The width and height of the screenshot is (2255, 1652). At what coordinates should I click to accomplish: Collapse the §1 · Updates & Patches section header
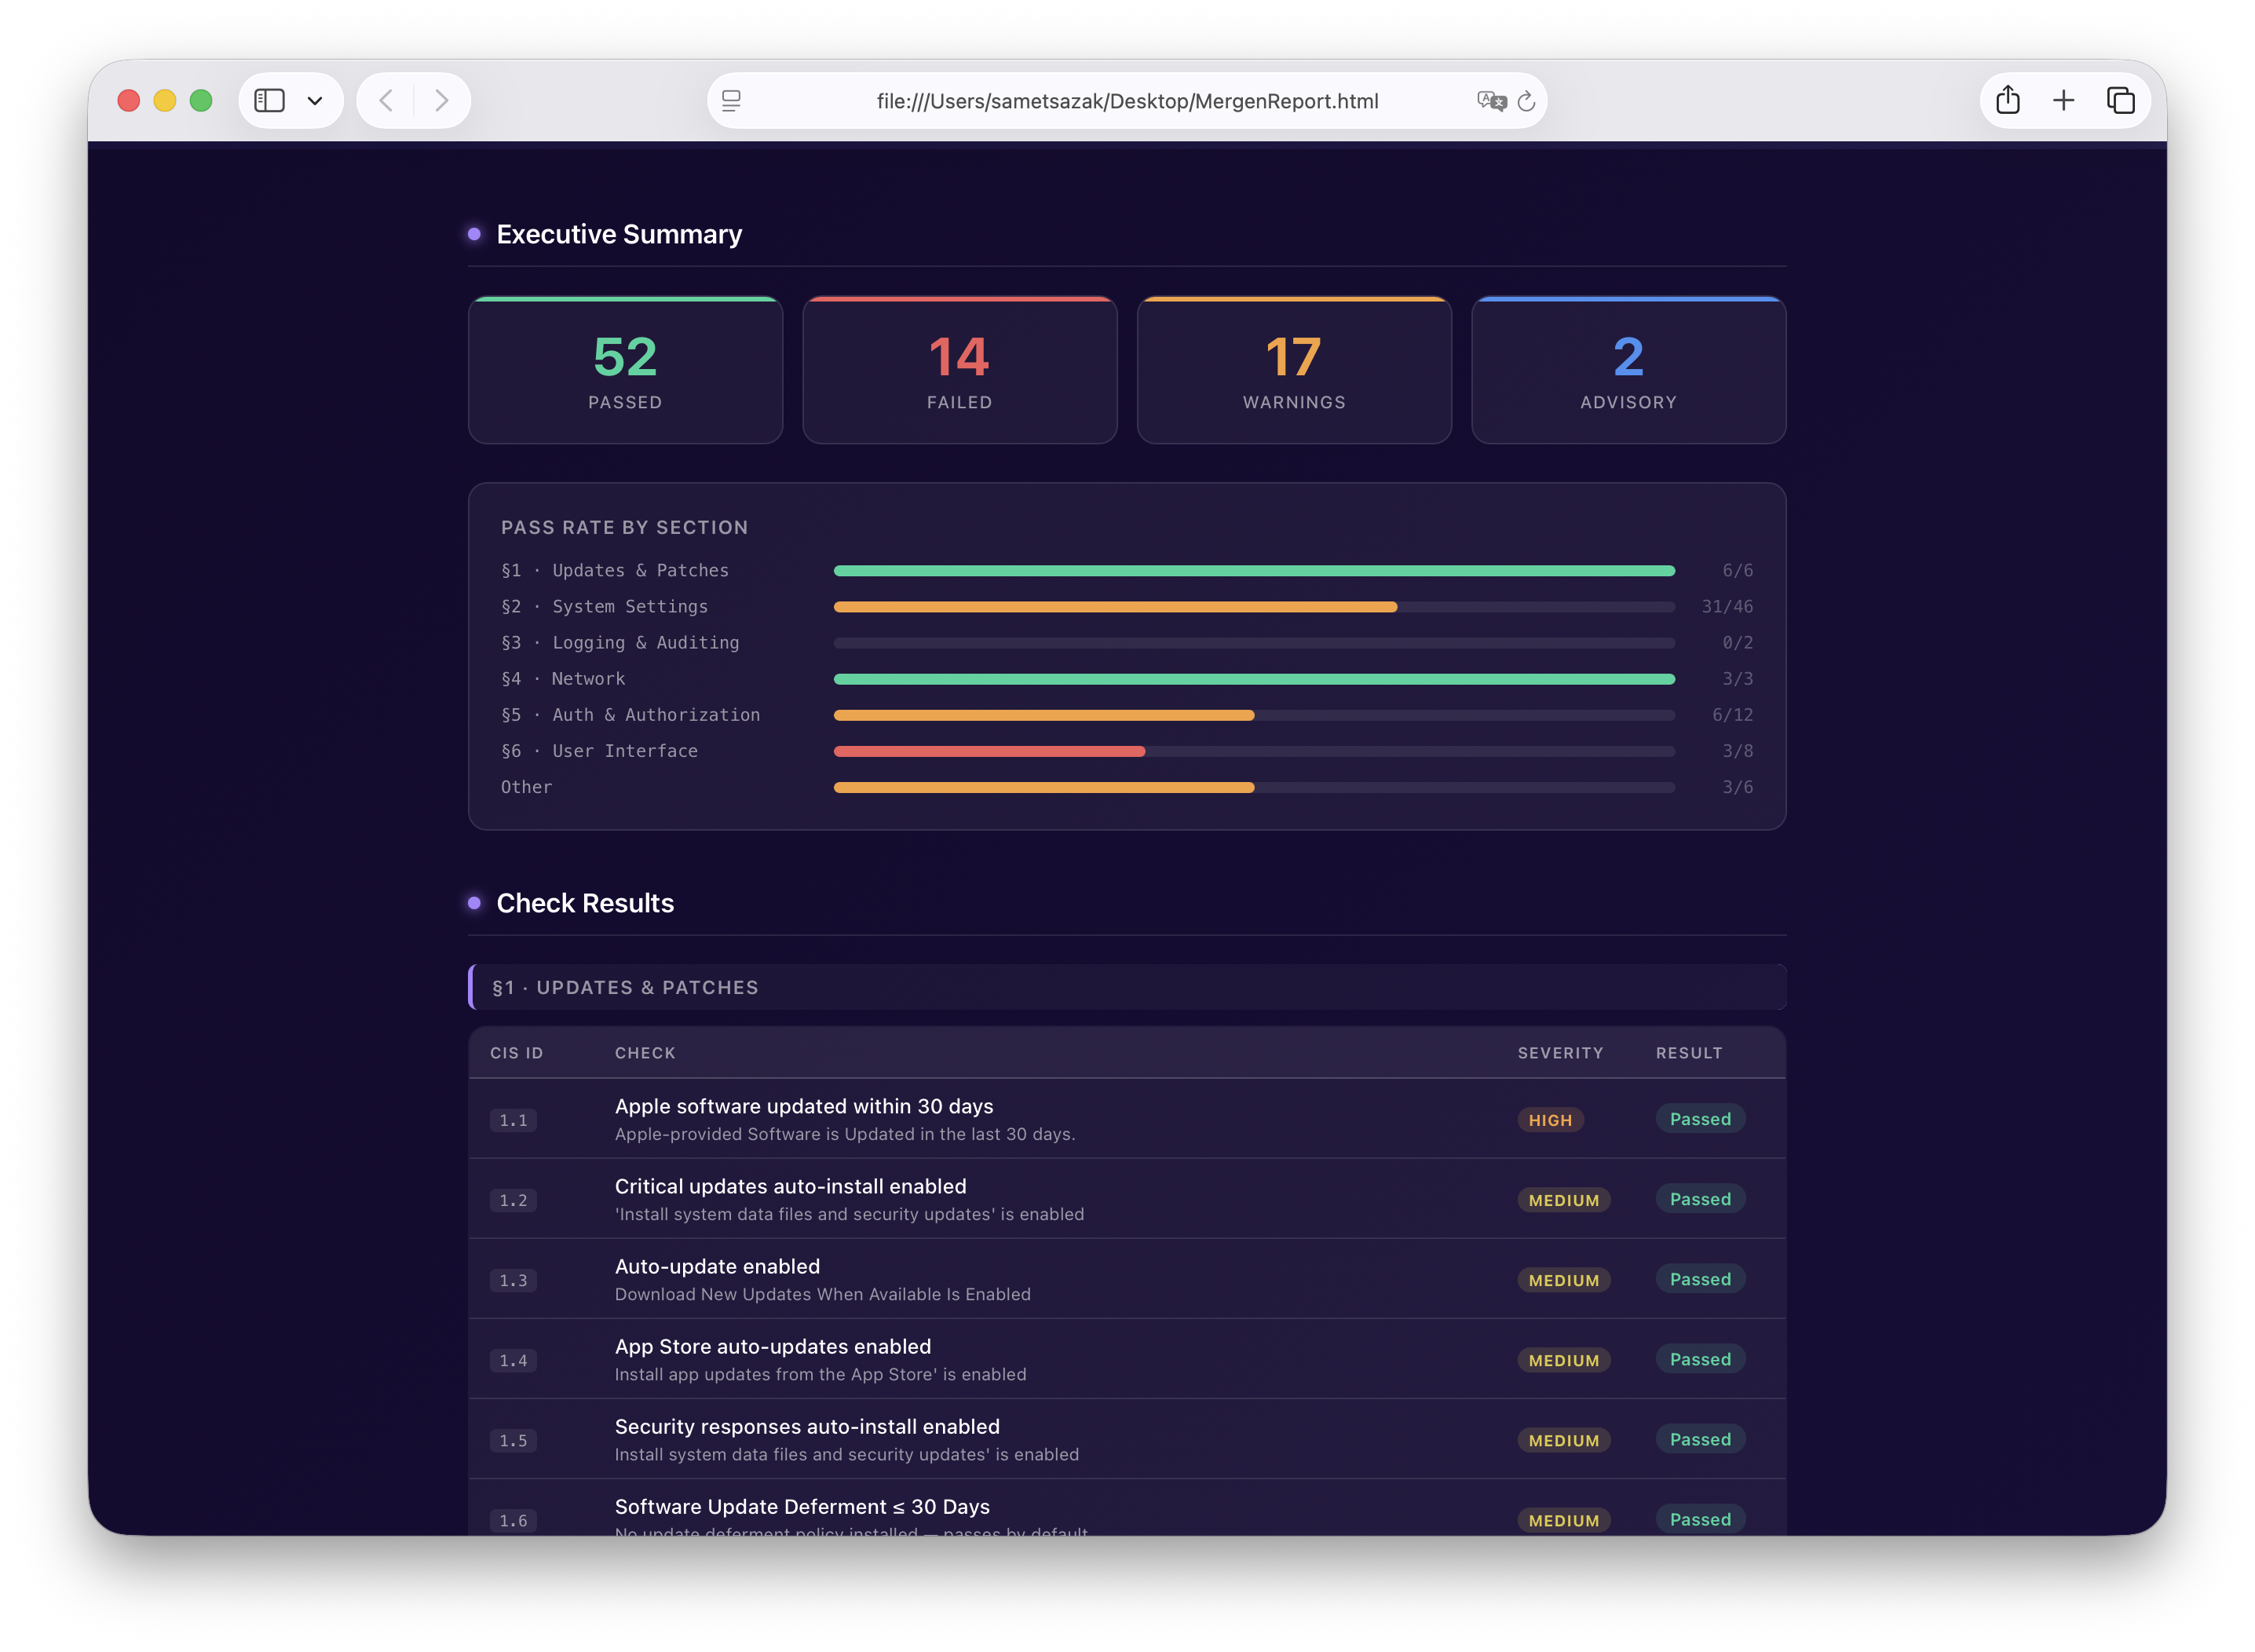coord(1127,987)
